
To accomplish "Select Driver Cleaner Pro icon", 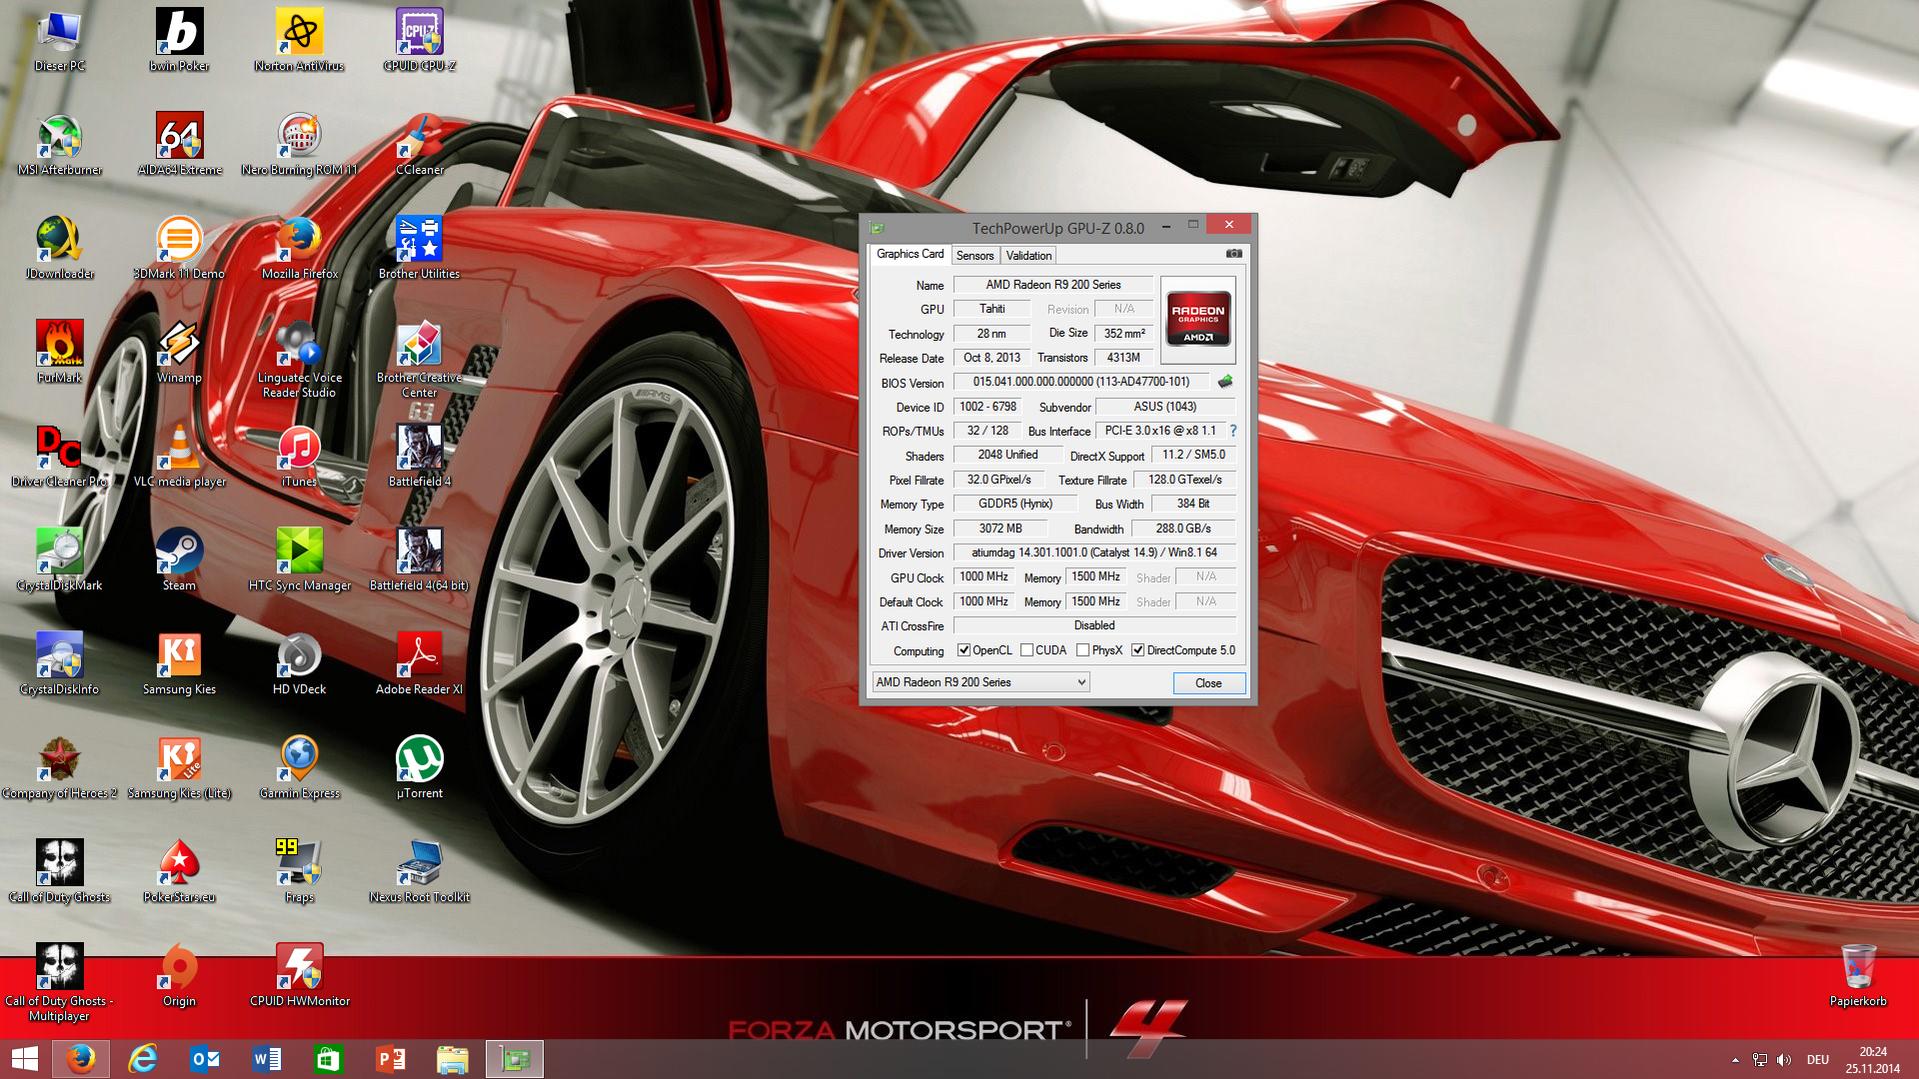I will [x=60, y=458].
